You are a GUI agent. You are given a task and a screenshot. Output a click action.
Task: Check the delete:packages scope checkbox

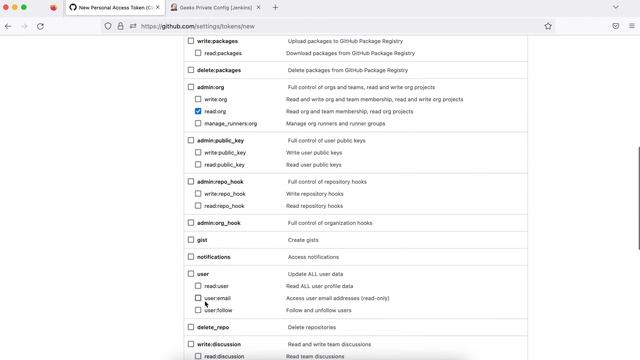(191, 70)
